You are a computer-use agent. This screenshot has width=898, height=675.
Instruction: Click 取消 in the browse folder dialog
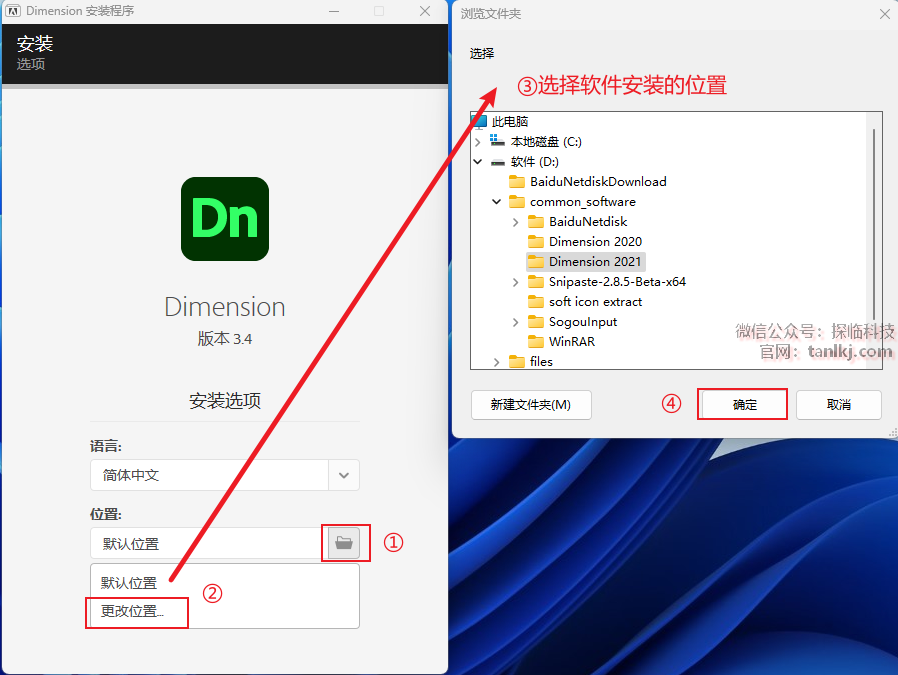pos(838,405)
